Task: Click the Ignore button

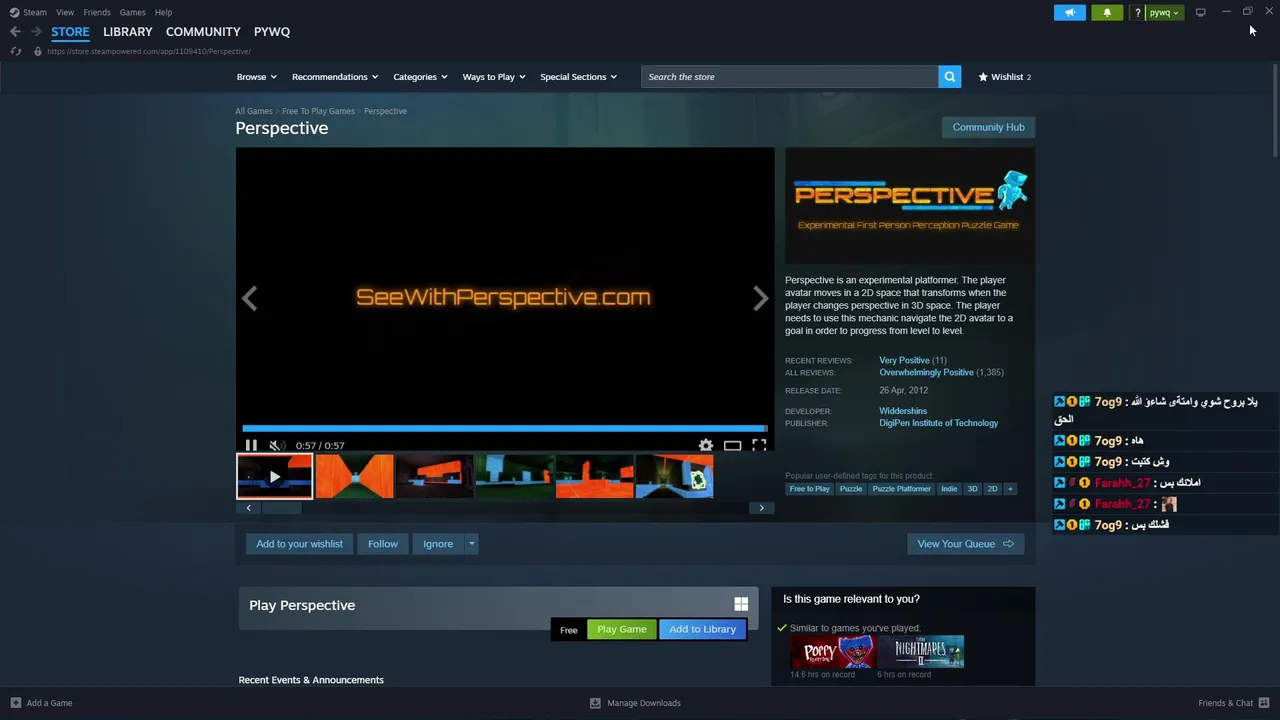Action: point(438,544)
